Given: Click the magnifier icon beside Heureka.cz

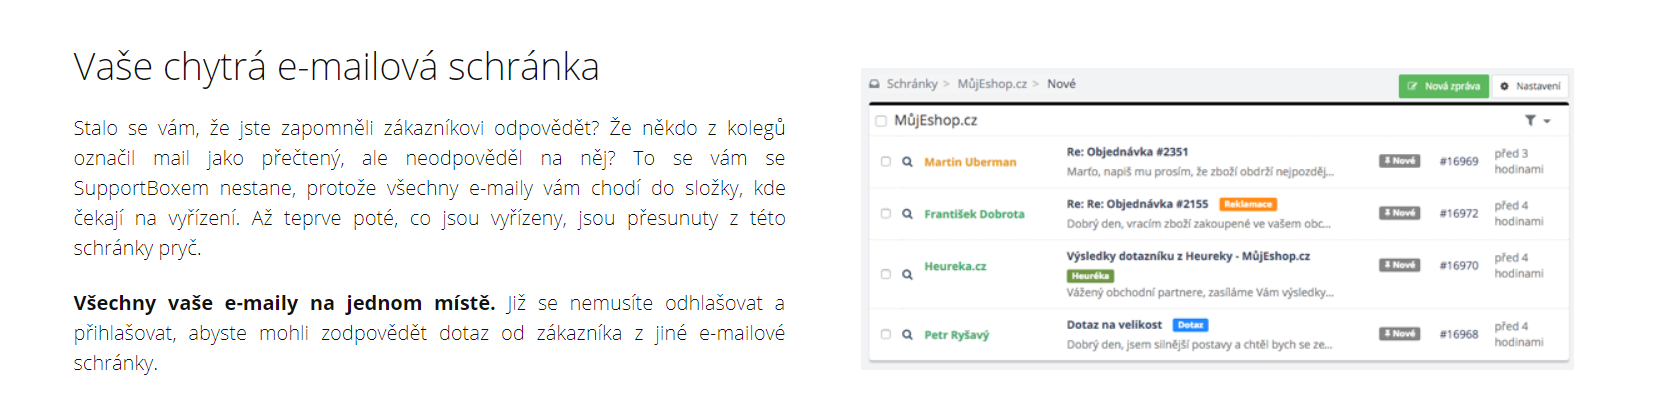Looking at the screenshot, I should tap(907, 274).
